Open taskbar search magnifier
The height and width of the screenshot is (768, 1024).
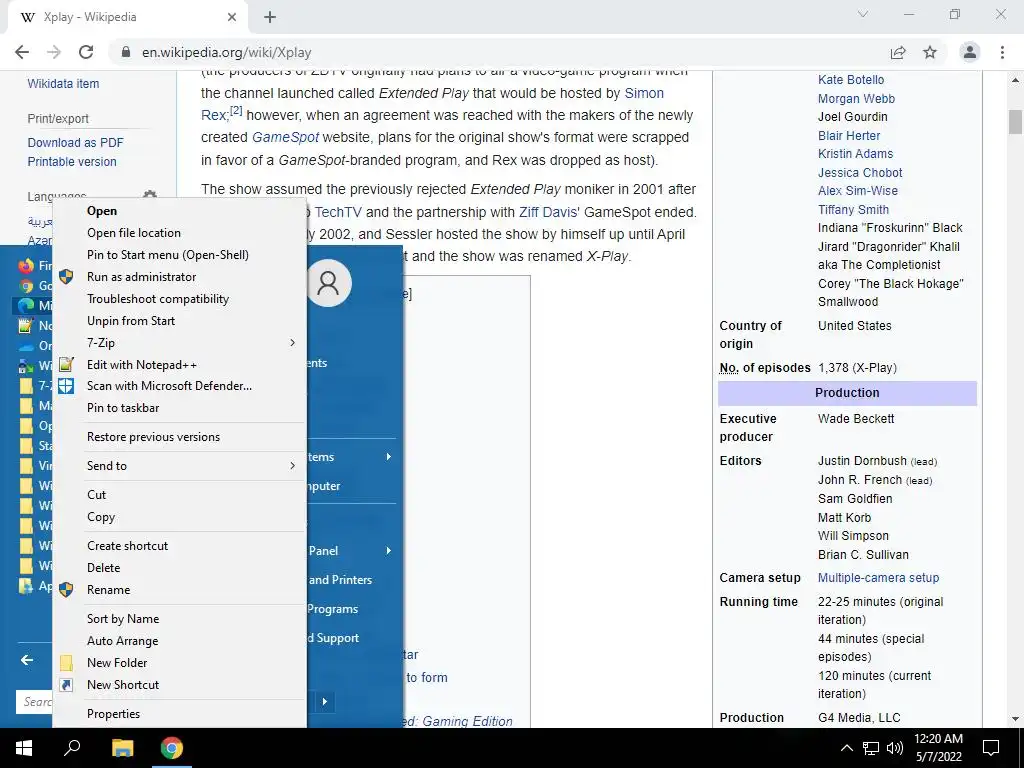tap(72, 748)
